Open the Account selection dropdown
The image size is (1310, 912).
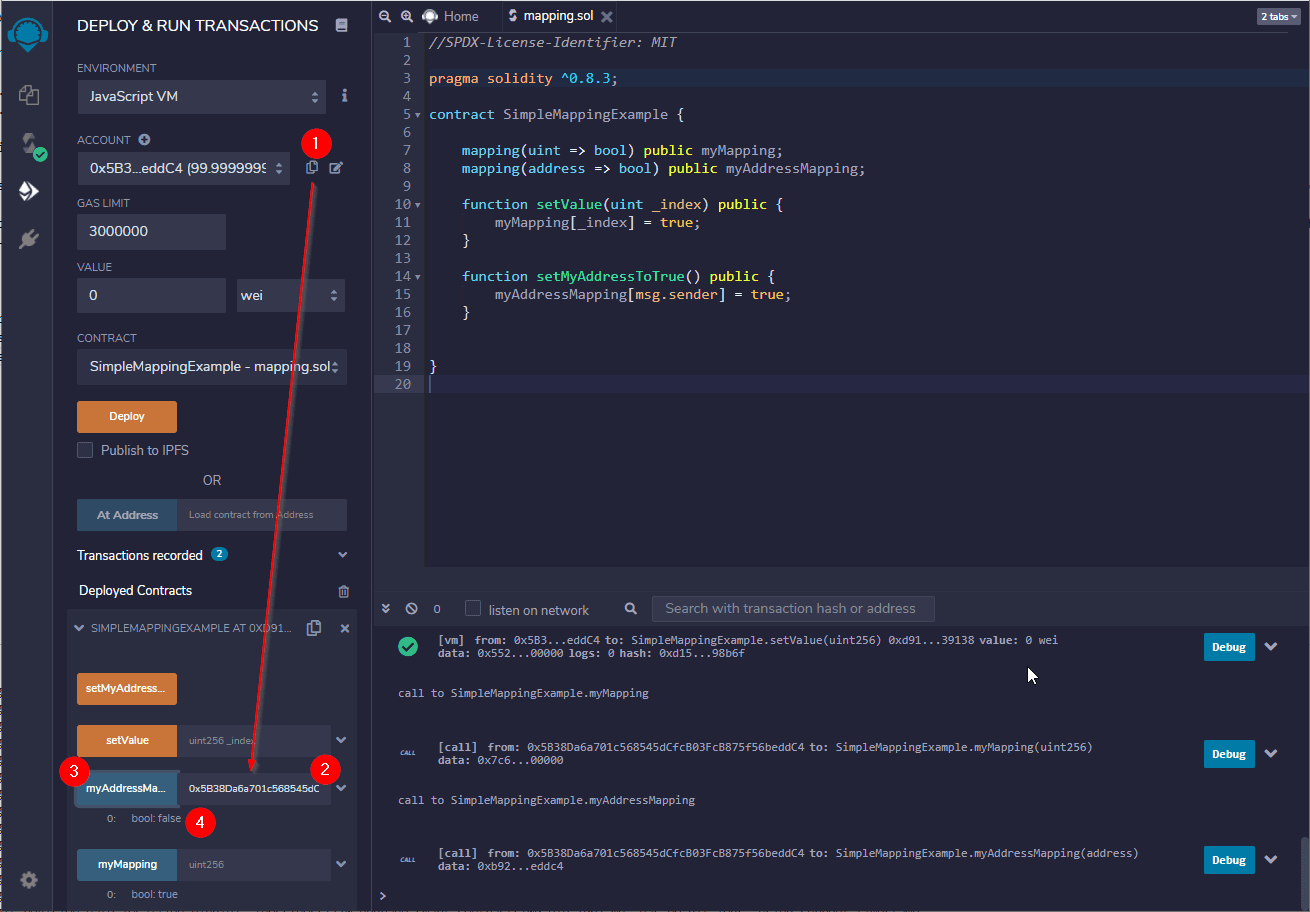183,169
